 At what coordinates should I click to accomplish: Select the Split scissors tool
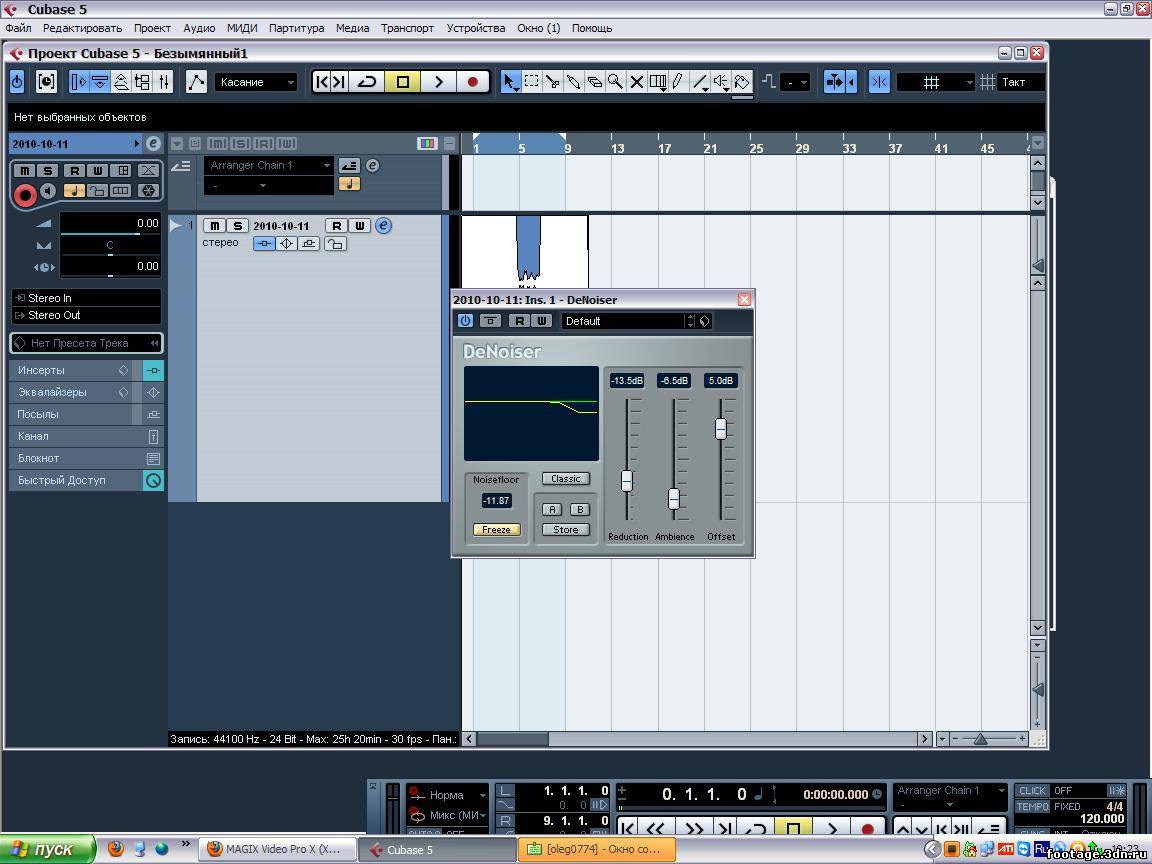[x=552, y=82]
